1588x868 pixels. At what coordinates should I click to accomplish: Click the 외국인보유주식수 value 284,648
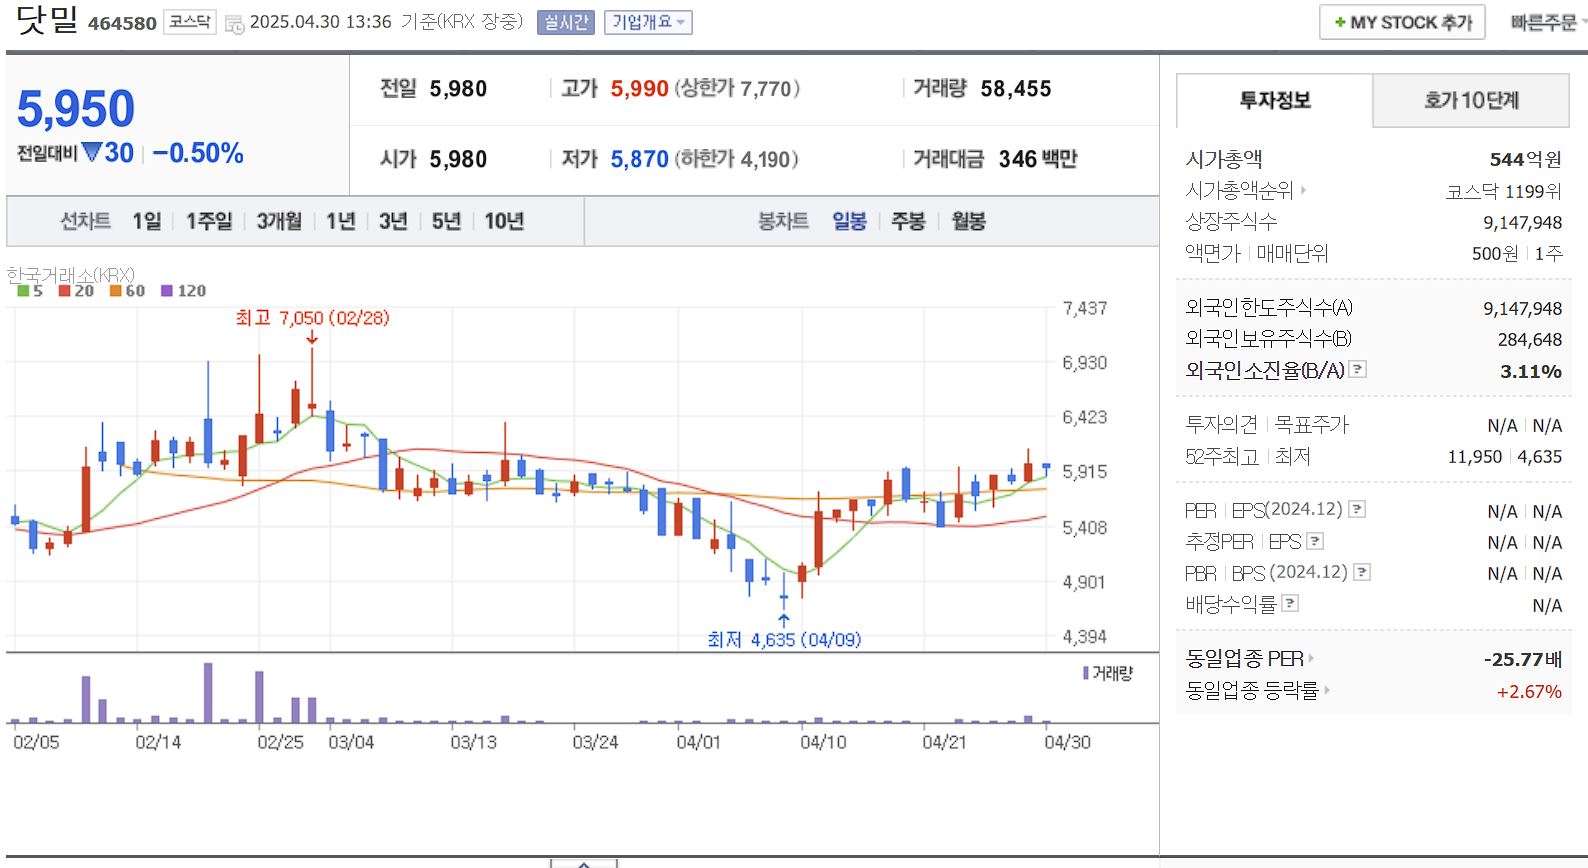(1530, 339)
